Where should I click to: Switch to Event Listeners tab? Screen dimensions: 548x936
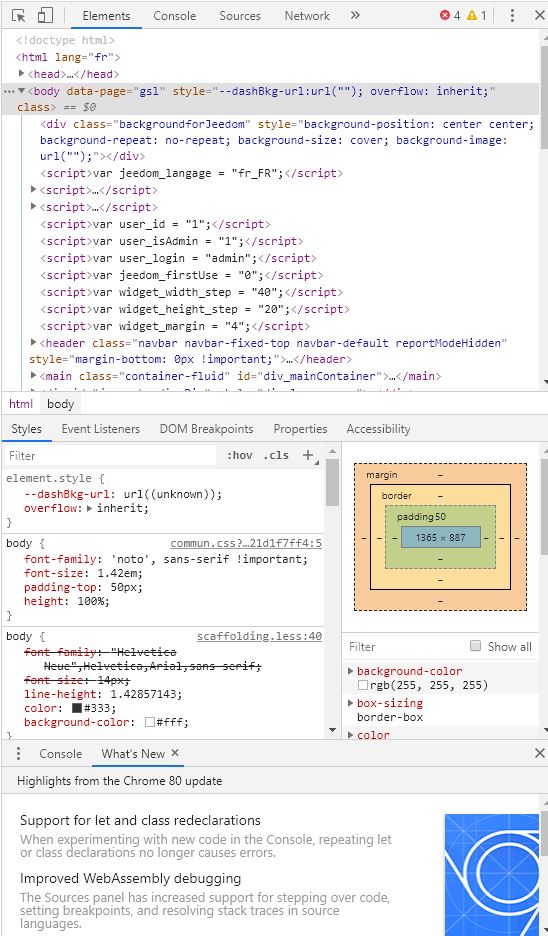[x=100, y=429]
